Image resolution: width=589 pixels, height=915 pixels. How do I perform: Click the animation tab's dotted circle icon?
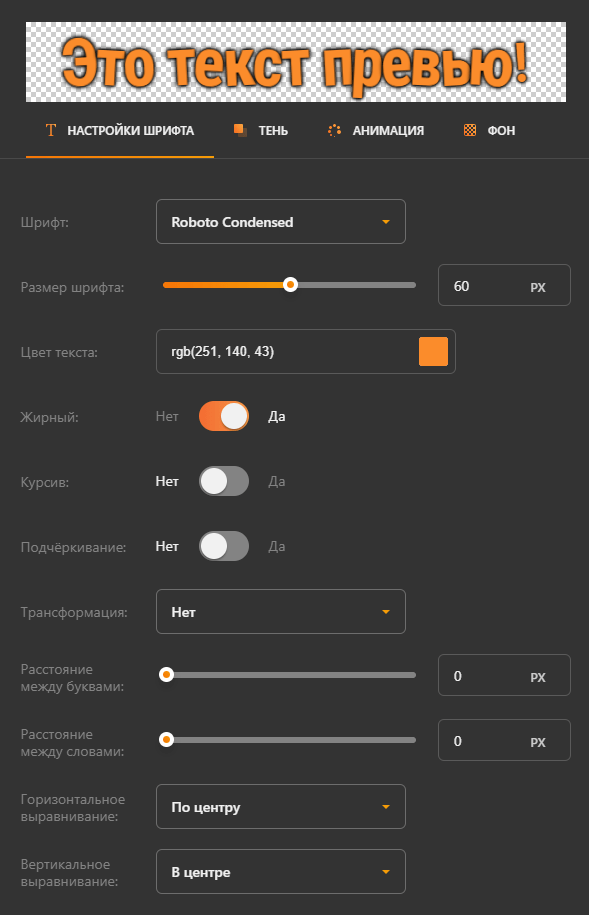(x=334, y=131)
